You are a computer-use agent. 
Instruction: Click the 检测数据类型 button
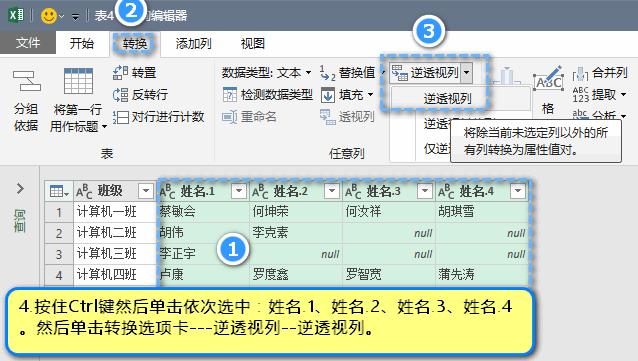[268, 95]
